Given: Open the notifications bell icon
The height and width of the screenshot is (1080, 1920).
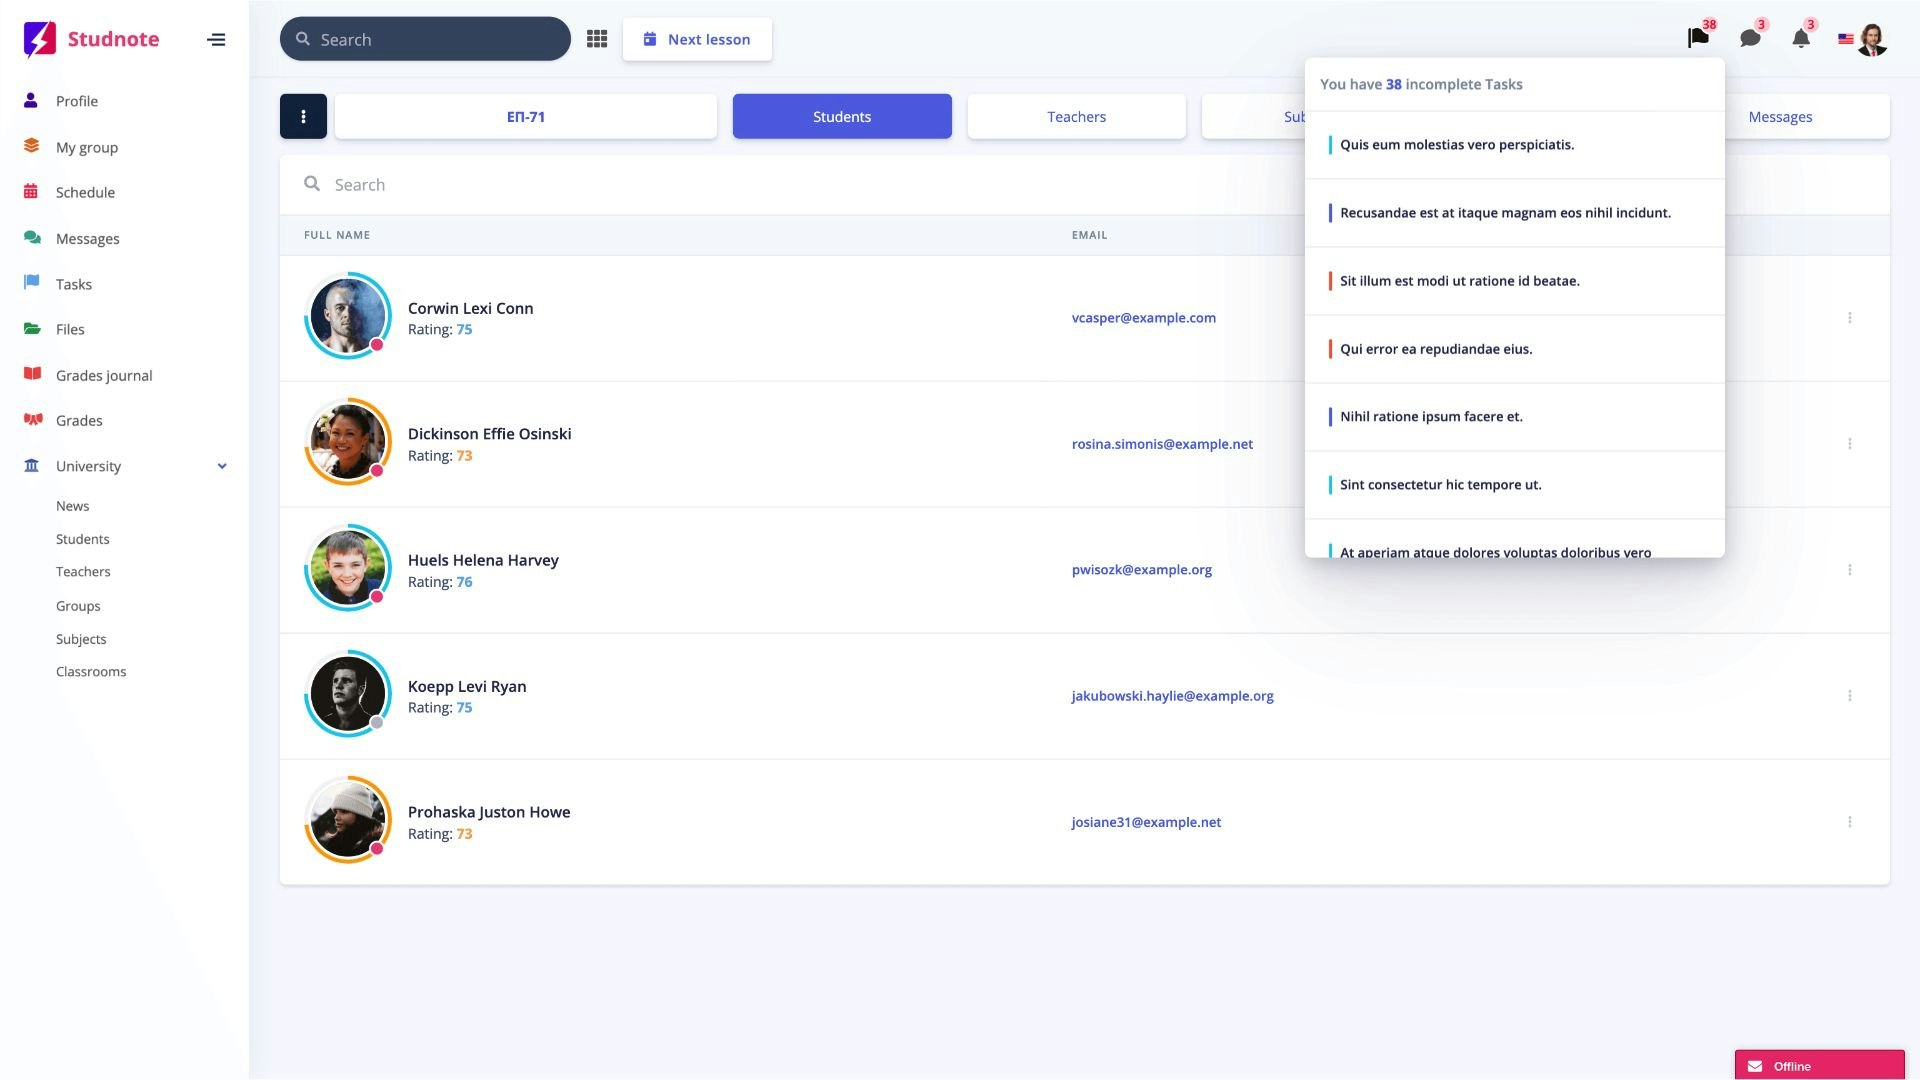Looking at the screenshot, I should 1801,39.
